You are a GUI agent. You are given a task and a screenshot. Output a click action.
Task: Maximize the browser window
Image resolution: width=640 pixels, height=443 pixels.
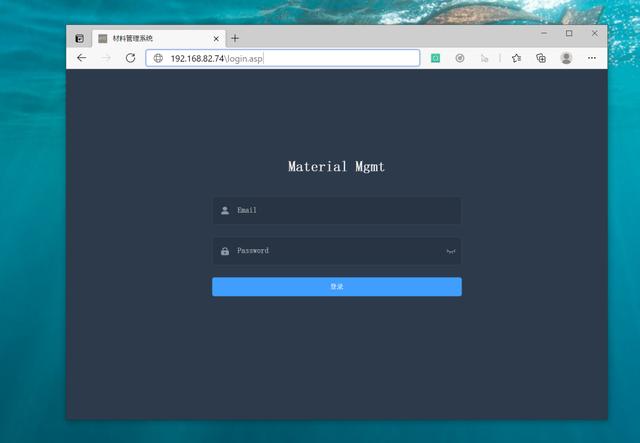(x=569, y=33)
